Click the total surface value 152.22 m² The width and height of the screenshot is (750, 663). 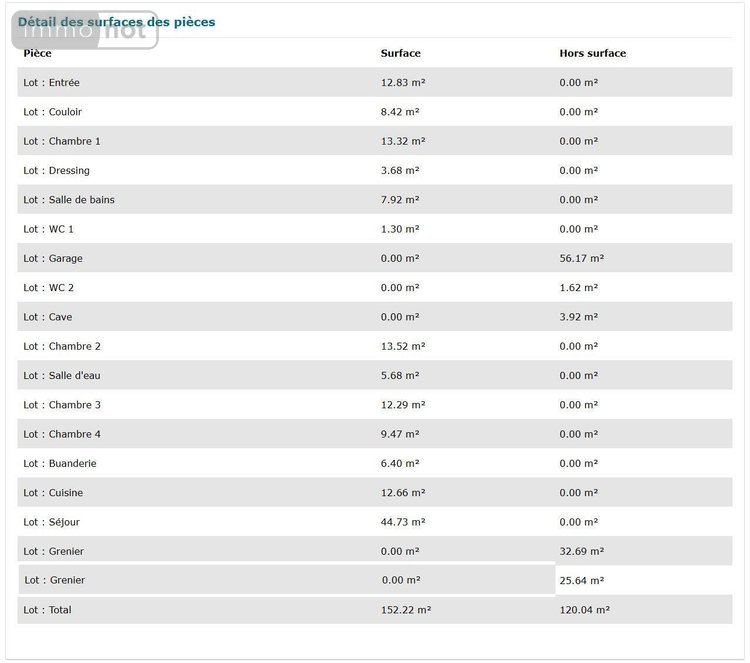(x=406, y=610)
